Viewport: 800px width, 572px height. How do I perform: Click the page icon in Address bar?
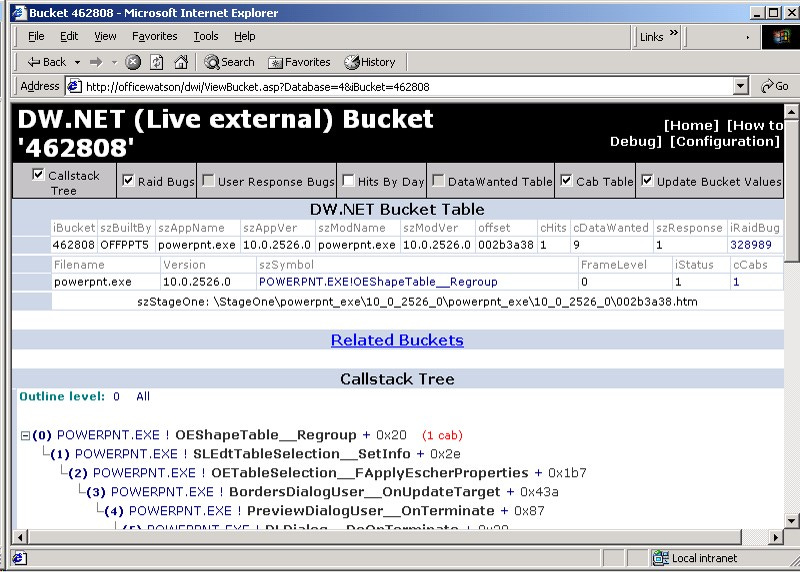74,86
